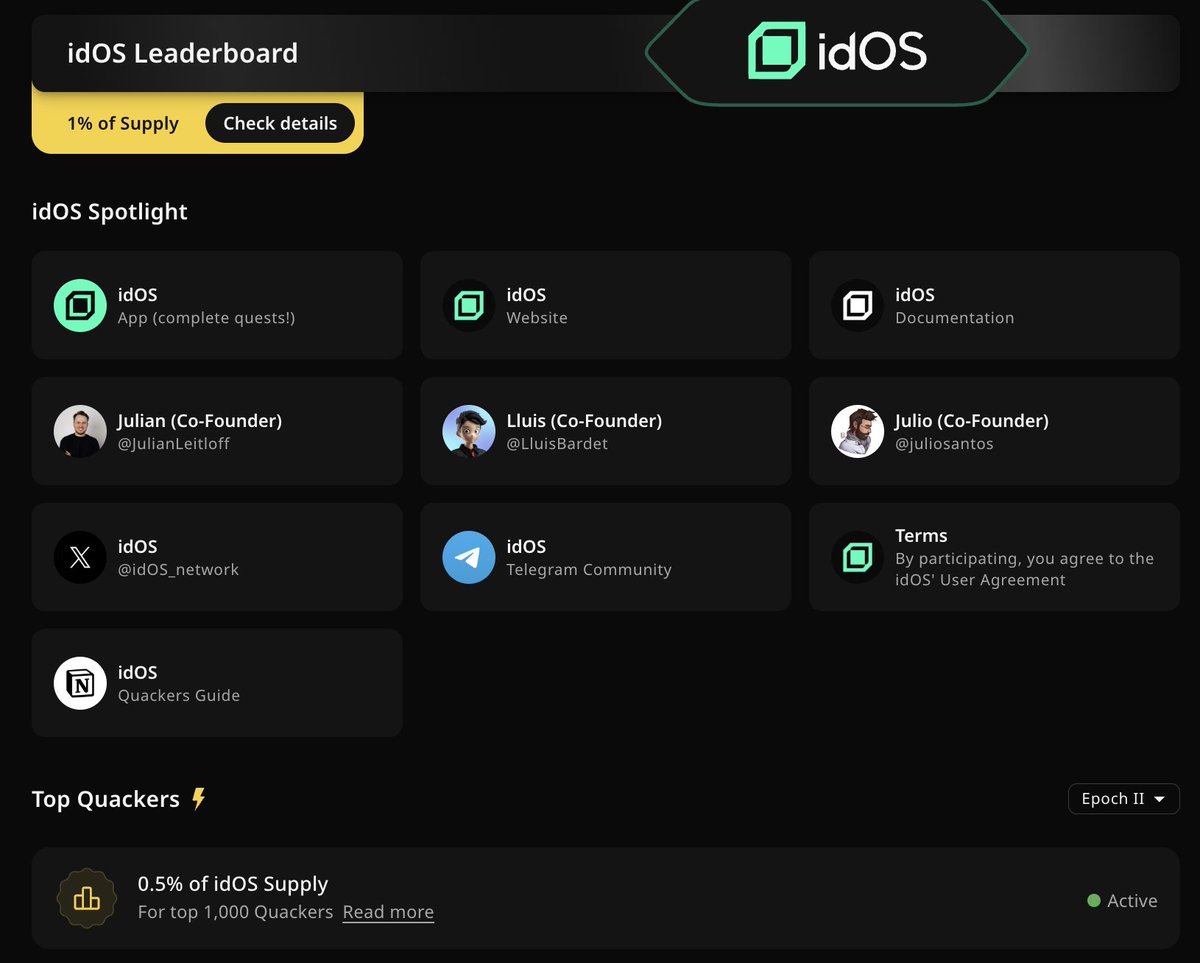Click the Check details button
This screenshot has width=1200, height=963.
280,123
